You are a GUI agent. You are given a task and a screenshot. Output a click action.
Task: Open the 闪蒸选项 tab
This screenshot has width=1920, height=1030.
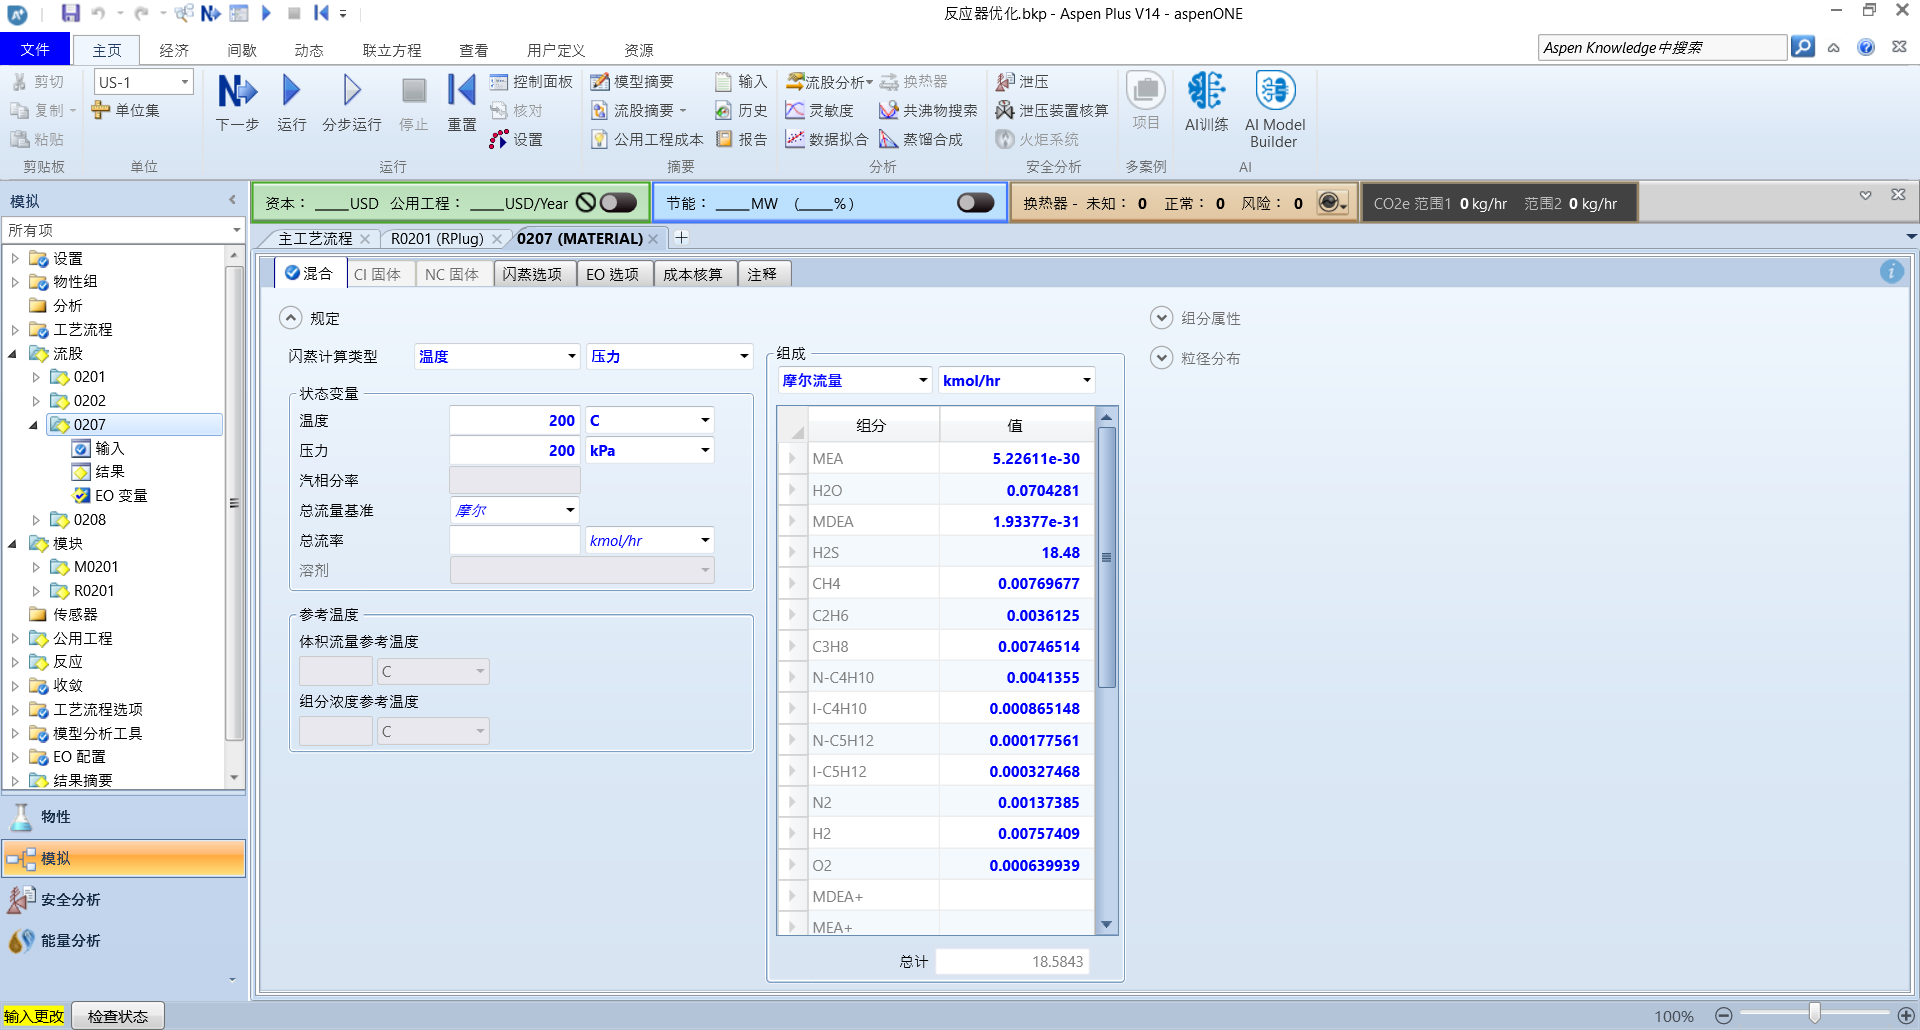[532, 274]
